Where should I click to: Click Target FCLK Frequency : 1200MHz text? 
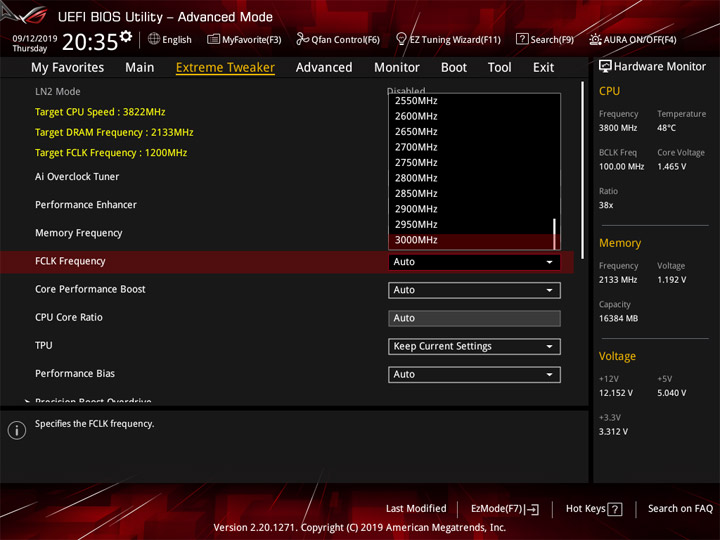pos(111,153)
